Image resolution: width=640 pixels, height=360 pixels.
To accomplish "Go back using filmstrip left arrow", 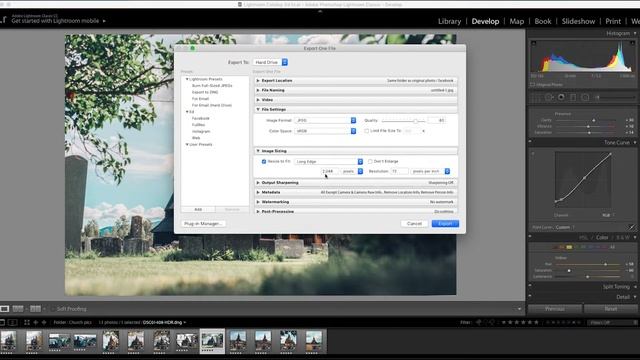I will click(36, 322).
